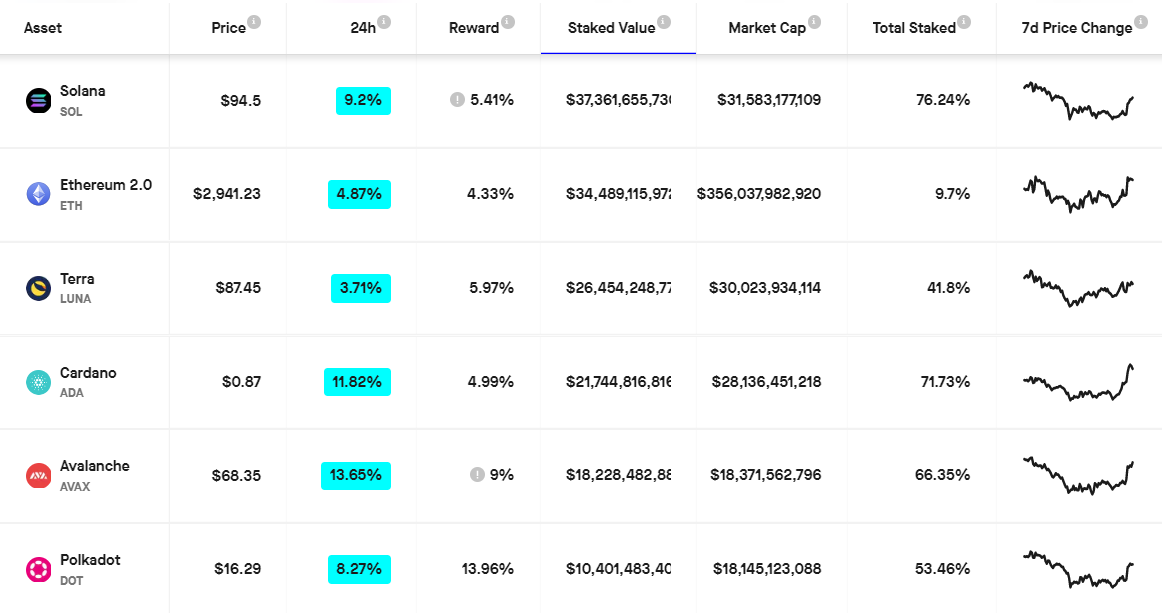Viewport: 1162px width, 613px height.
Task: Click Avalanche's 13.65% 24h change badge
Action: (x=356, y=476)
